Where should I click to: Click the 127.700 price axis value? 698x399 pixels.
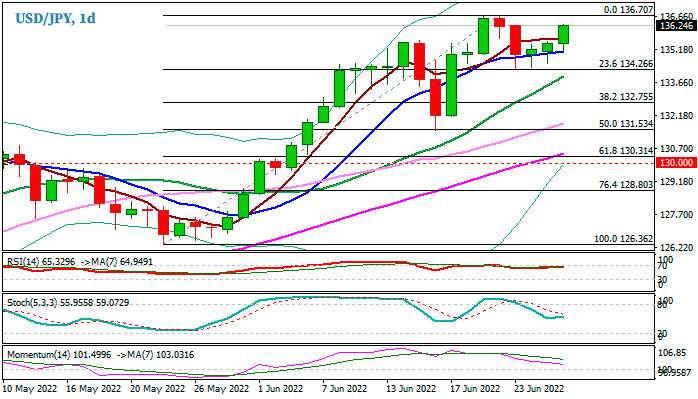(x=677, y=215)
